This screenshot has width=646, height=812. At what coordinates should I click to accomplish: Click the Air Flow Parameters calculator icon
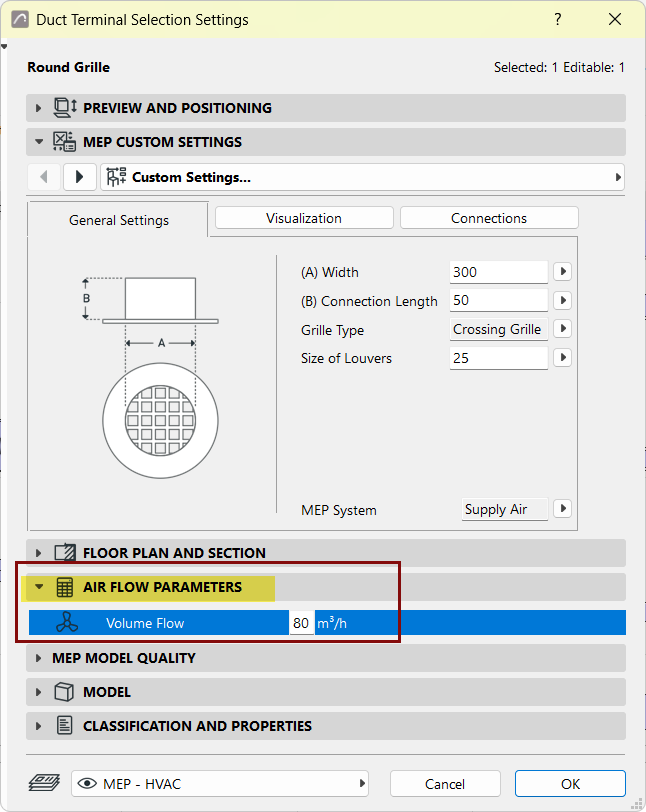(65, 587)
